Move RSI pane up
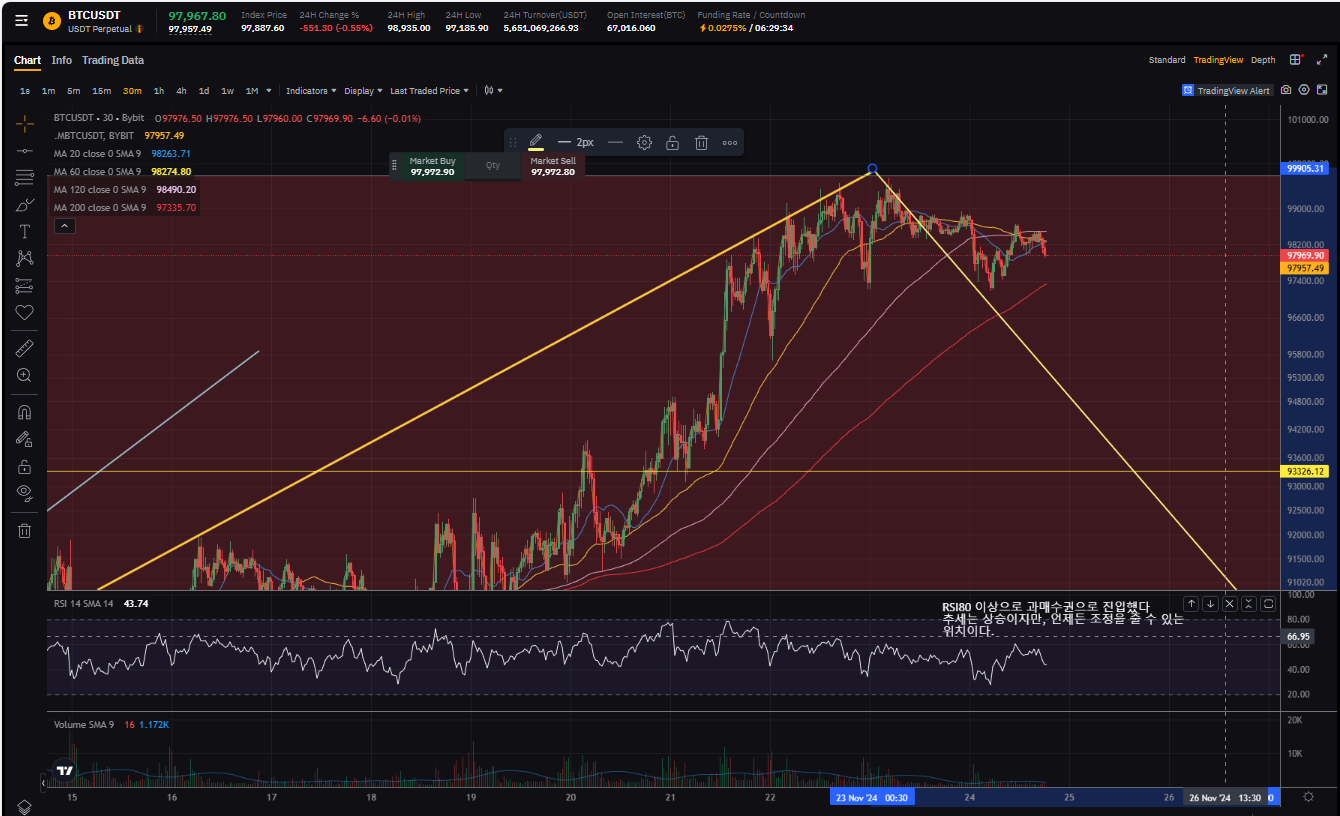The image size is (1340, 816). click(x=1191, y=604)
